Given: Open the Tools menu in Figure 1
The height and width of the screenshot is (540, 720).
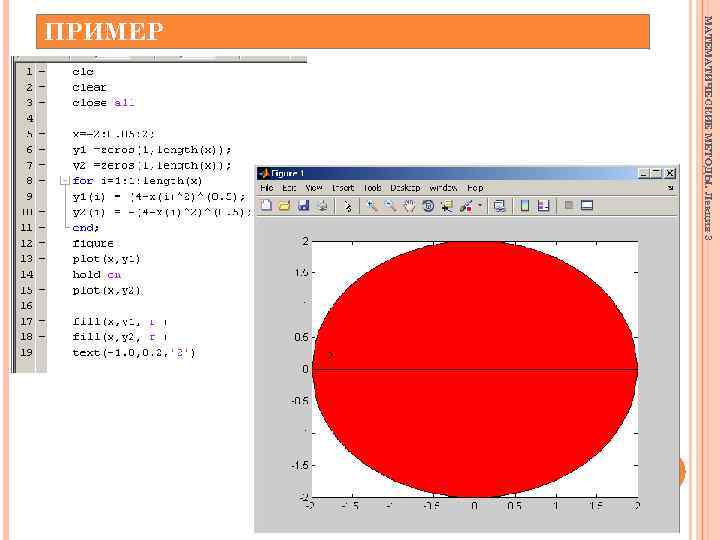Looking at the screenshot, I should 372,188.
